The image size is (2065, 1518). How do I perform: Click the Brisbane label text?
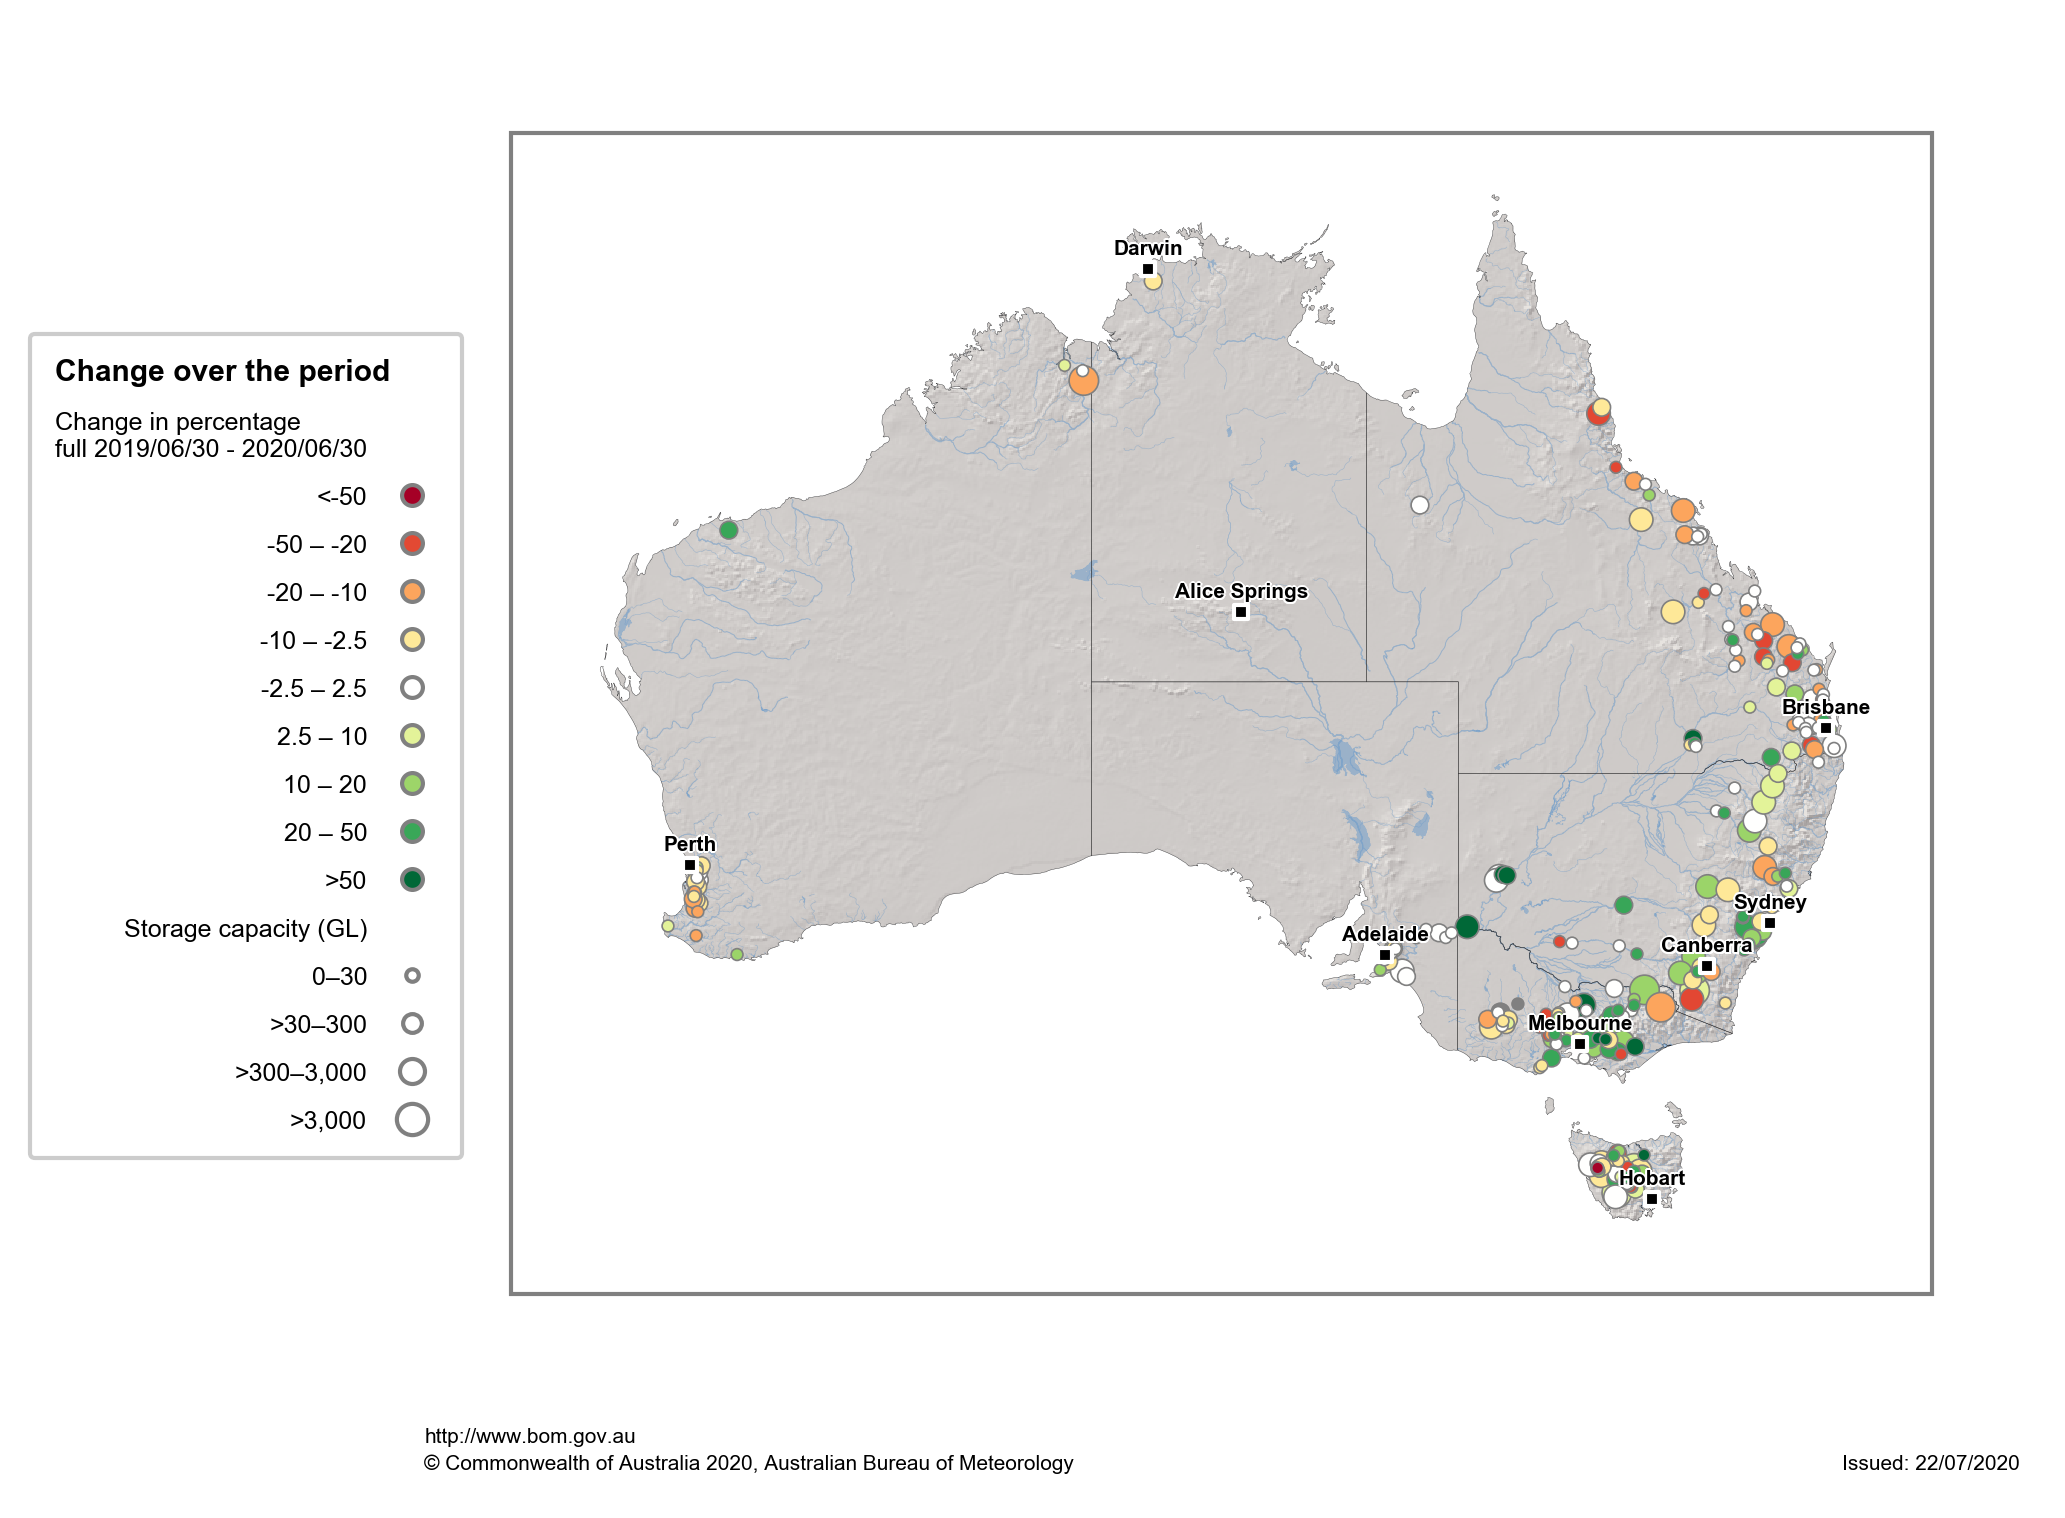pyautogui.click(x=1826, y=707)
